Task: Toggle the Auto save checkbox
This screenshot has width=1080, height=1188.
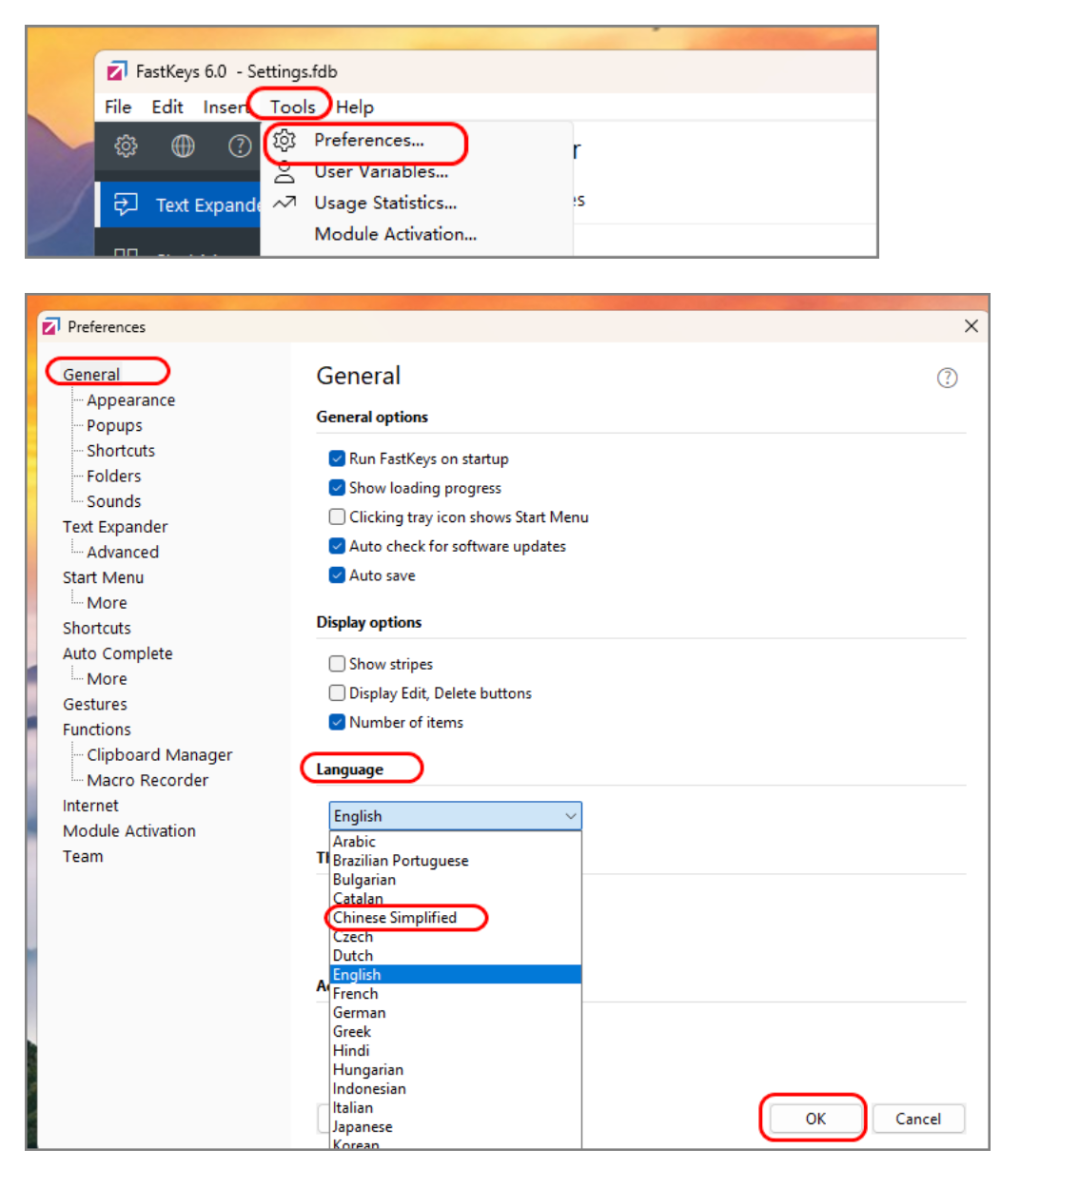Action: [x=337, y=575]
